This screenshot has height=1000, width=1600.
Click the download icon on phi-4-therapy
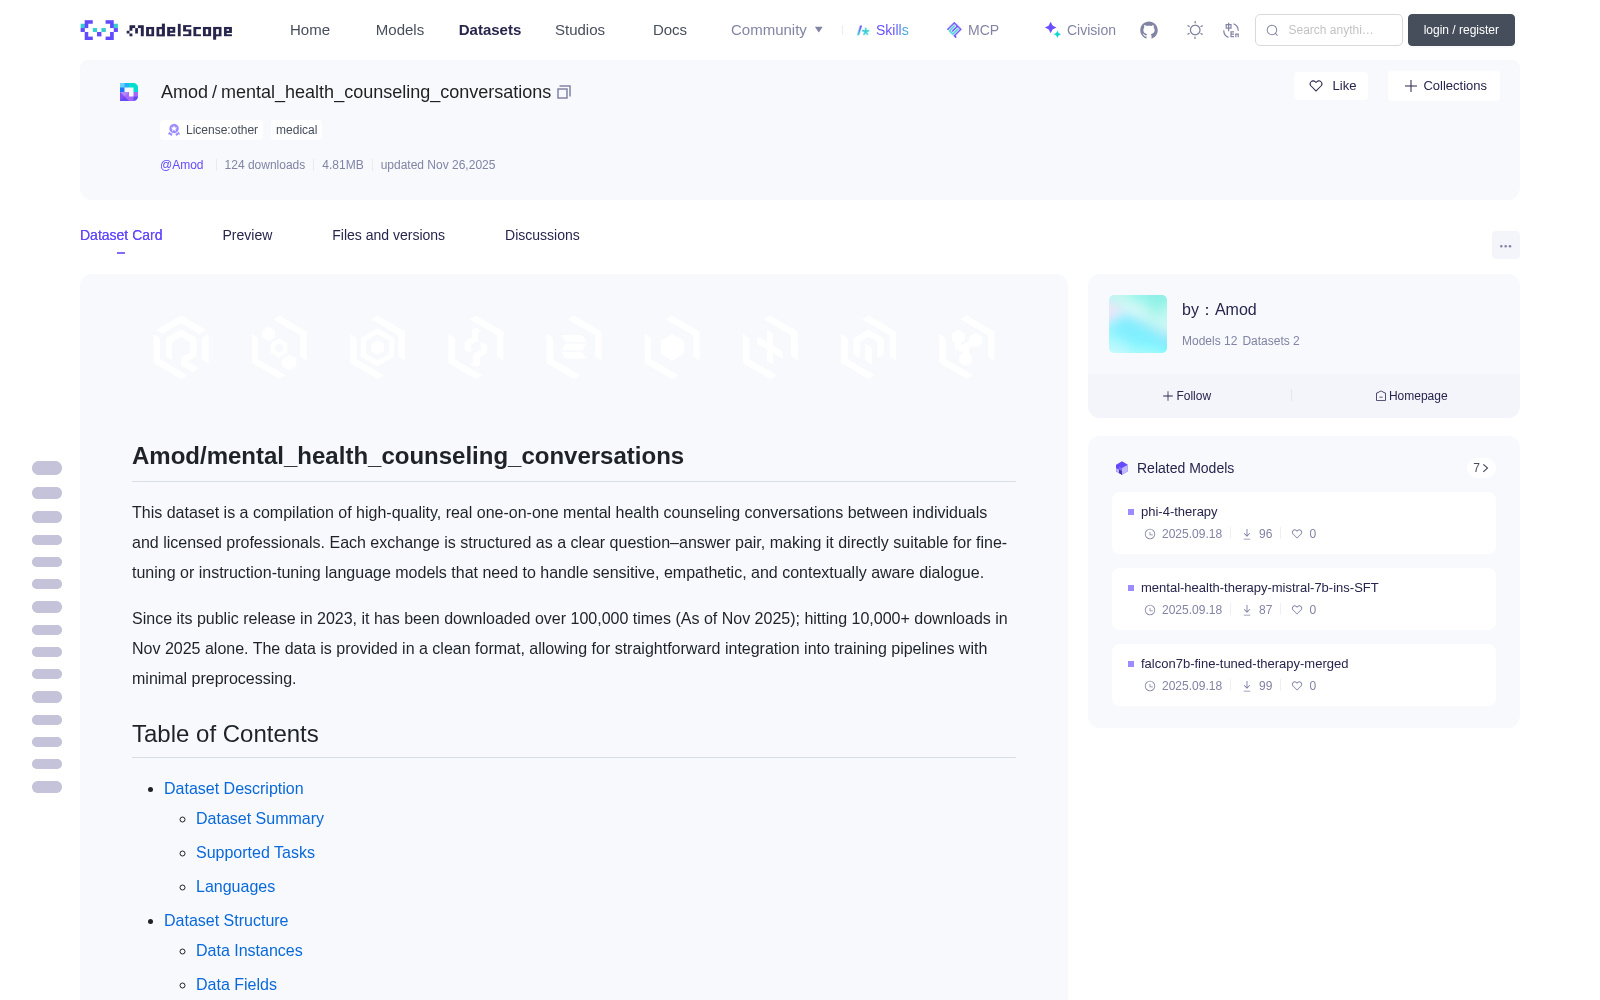pyautogui.click(x=1247, y=534)
